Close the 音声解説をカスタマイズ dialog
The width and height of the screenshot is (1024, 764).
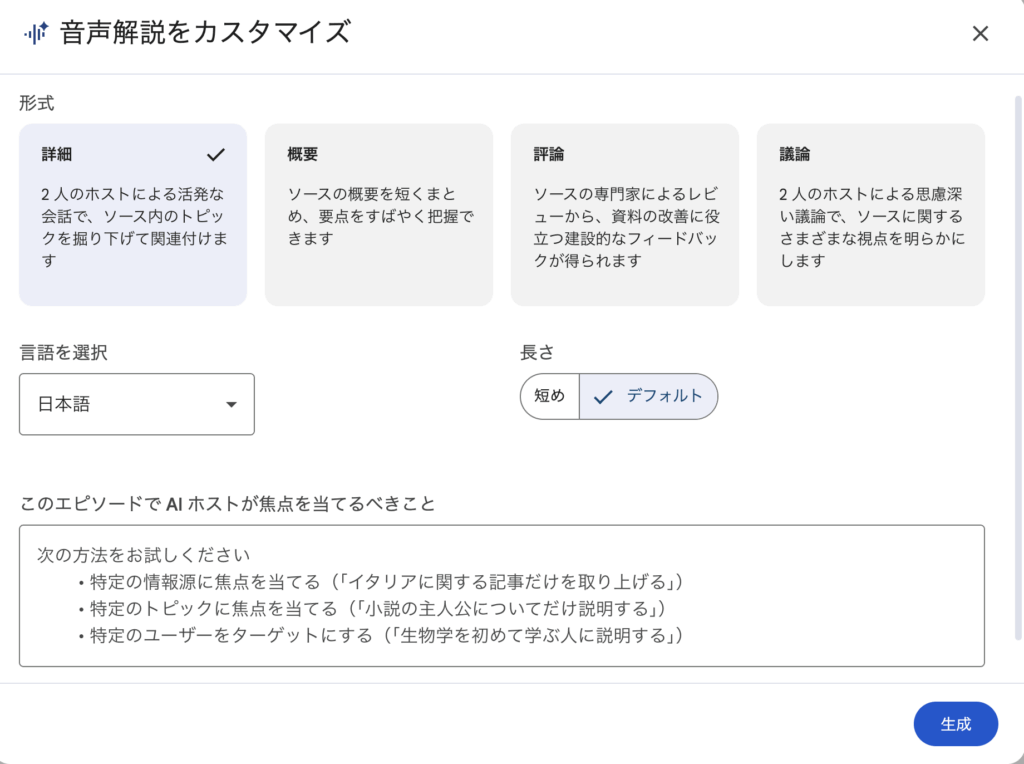980,33
